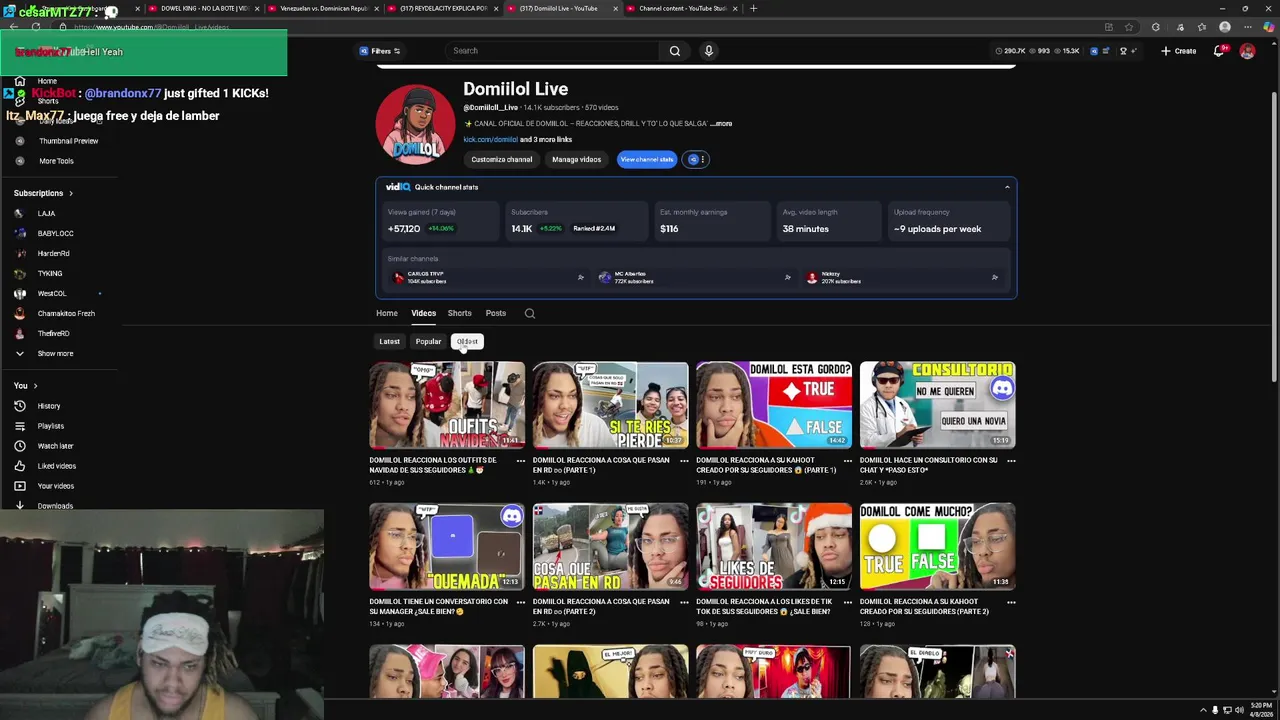Focus the YouTube search field

tap(552, 51)
